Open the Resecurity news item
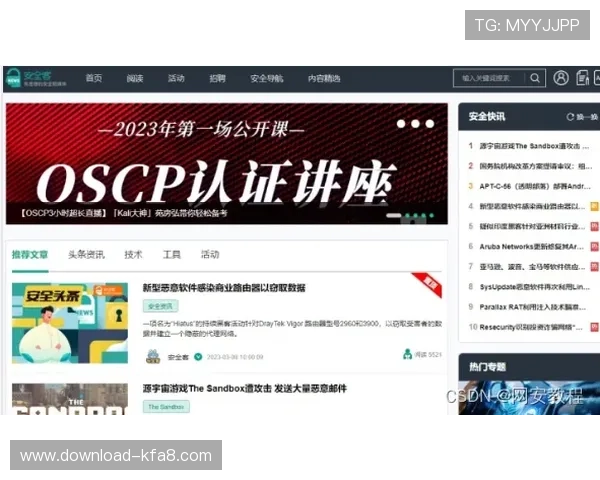Viewport: 600px width, 480px height. [x=531, y=327]
